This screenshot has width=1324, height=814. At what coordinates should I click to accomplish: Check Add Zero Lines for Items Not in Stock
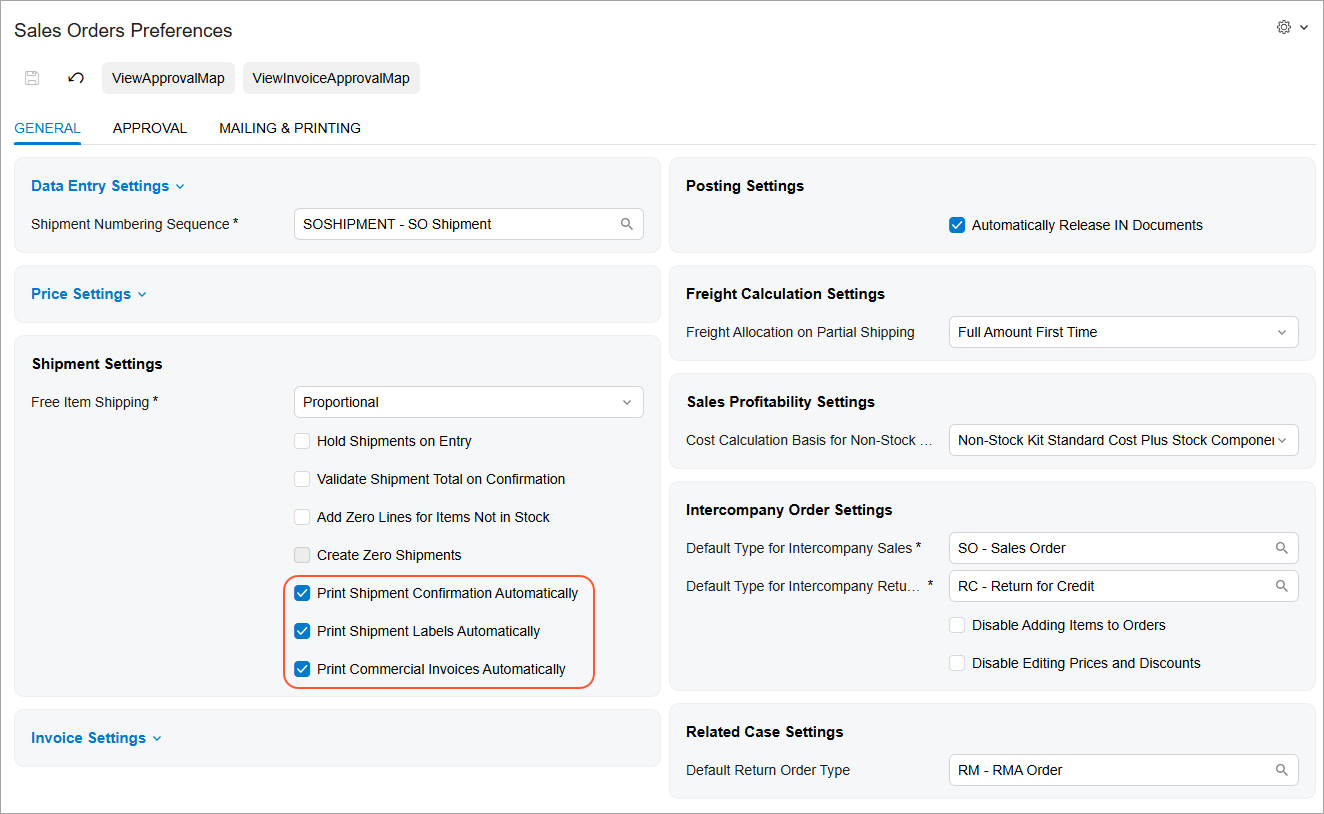point(302,517)
